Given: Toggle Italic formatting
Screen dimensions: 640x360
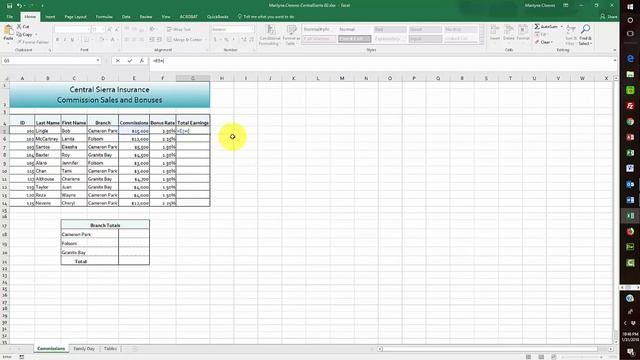Looking at the screenshot, I should 65,40.
